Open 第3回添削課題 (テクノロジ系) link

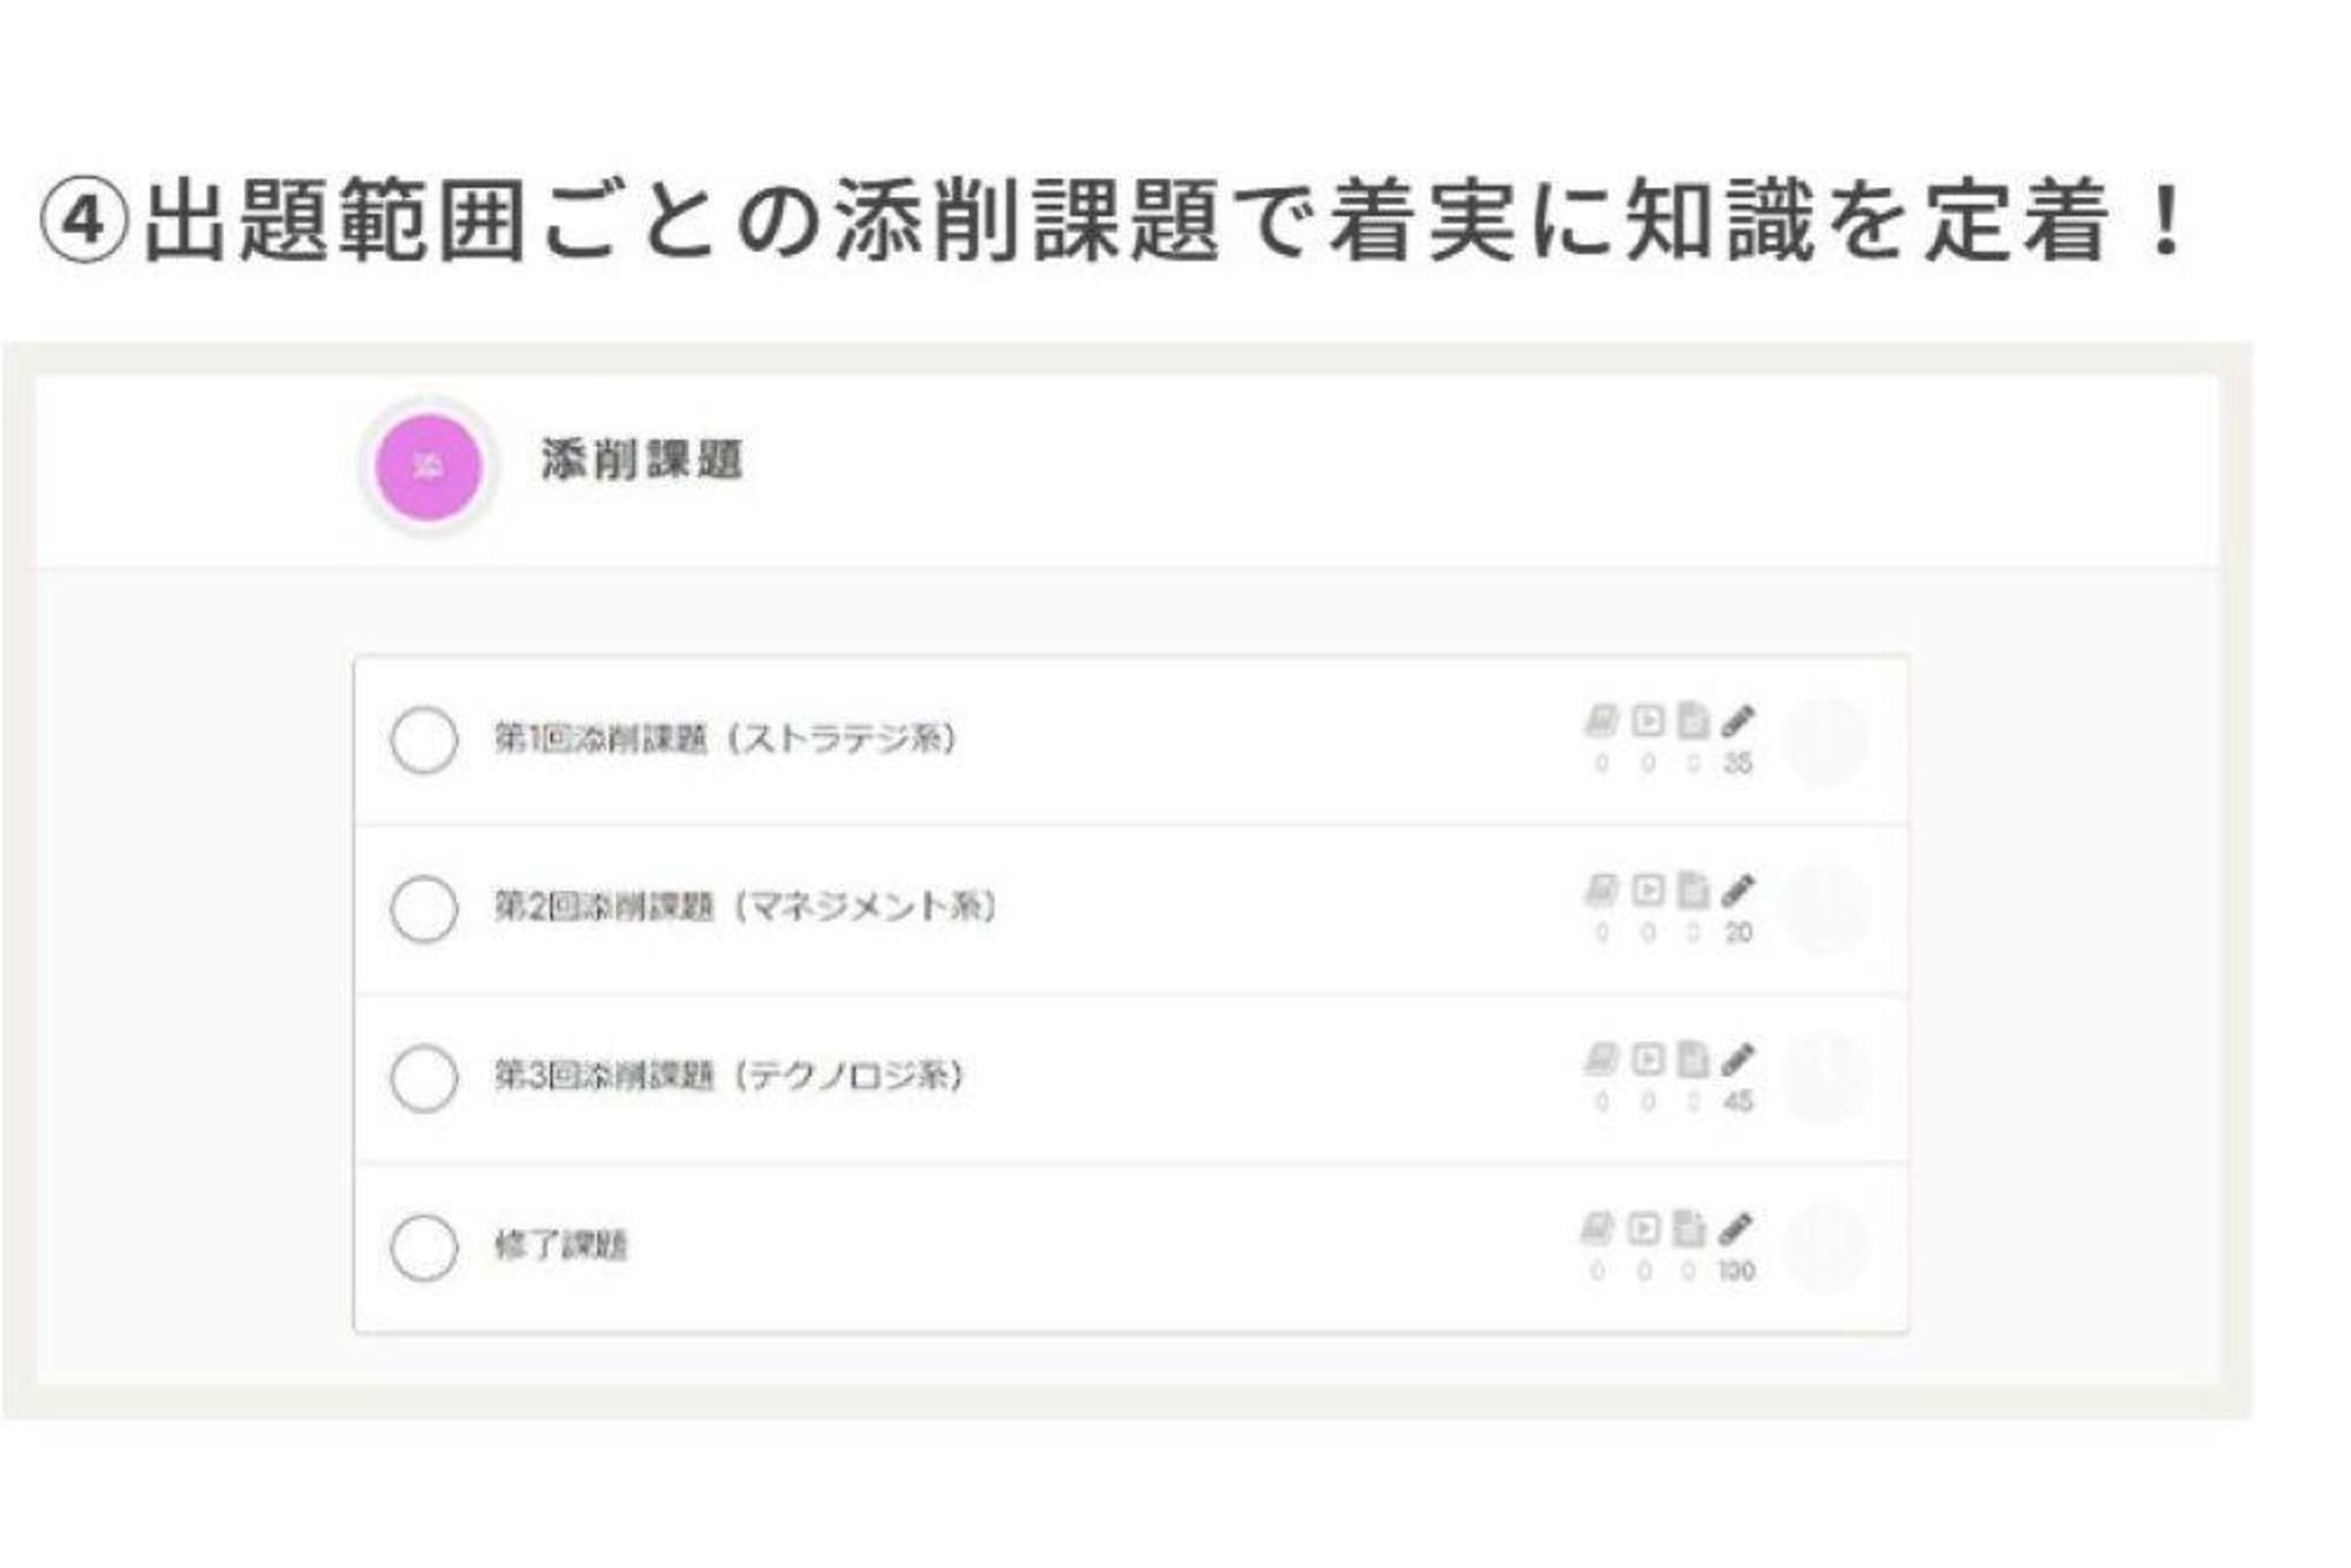click(729, 1076)
